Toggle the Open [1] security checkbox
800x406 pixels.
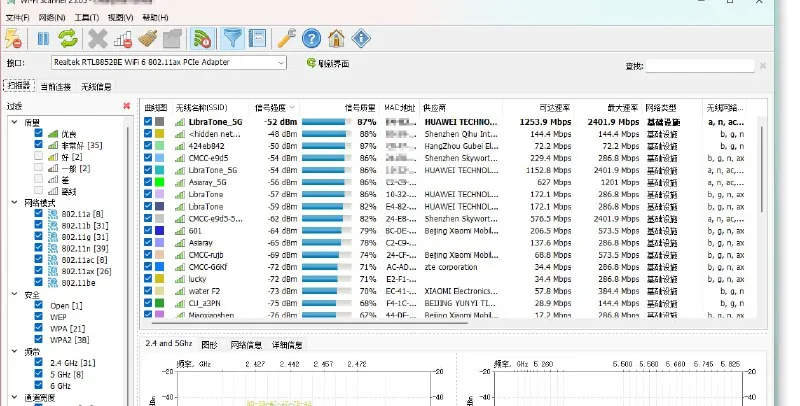(38, 304)
